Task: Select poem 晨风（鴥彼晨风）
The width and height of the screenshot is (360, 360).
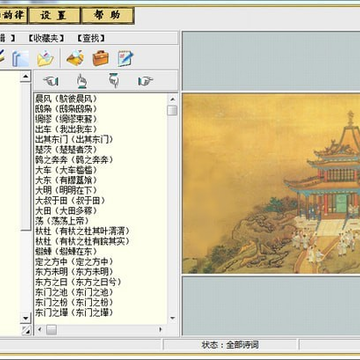Action: tap(66, 98)
